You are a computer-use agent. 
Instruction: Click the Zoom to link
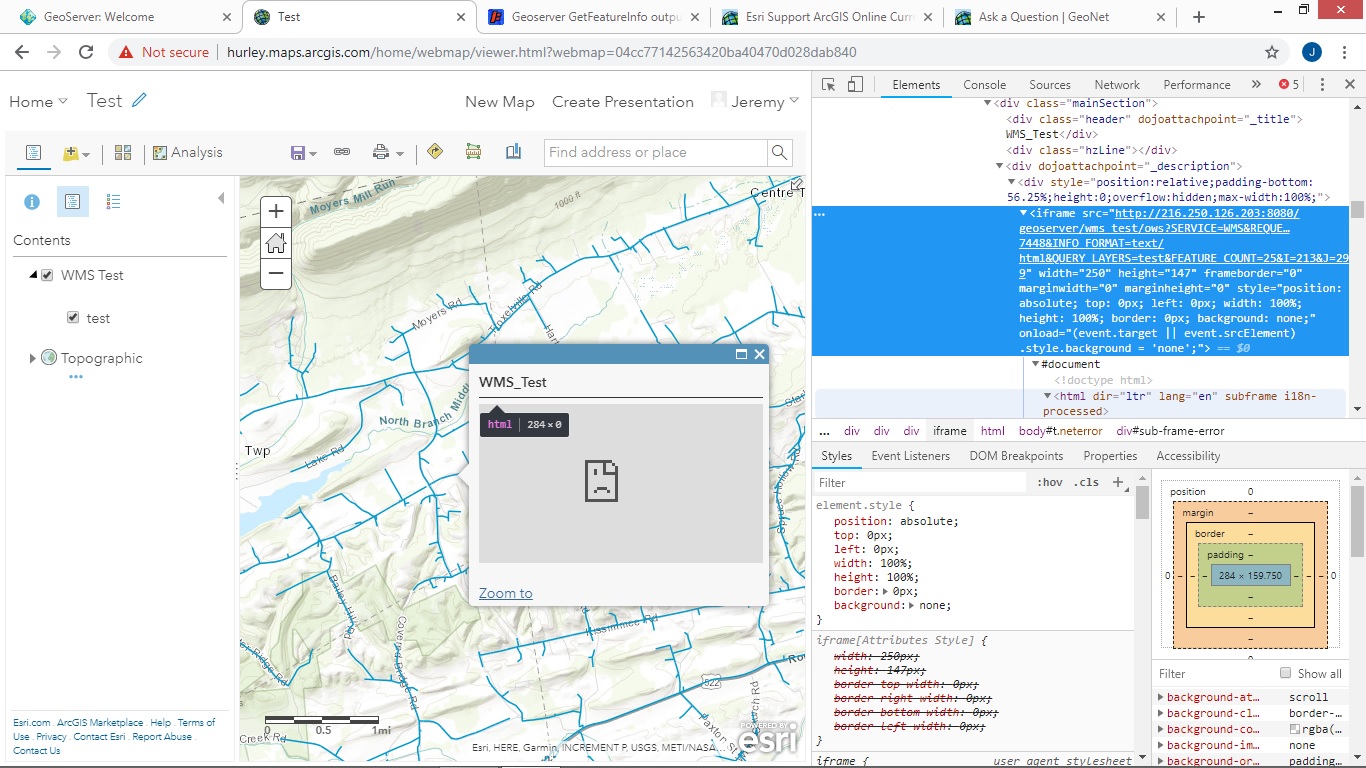pyautogui.click(x=506, y=593)
